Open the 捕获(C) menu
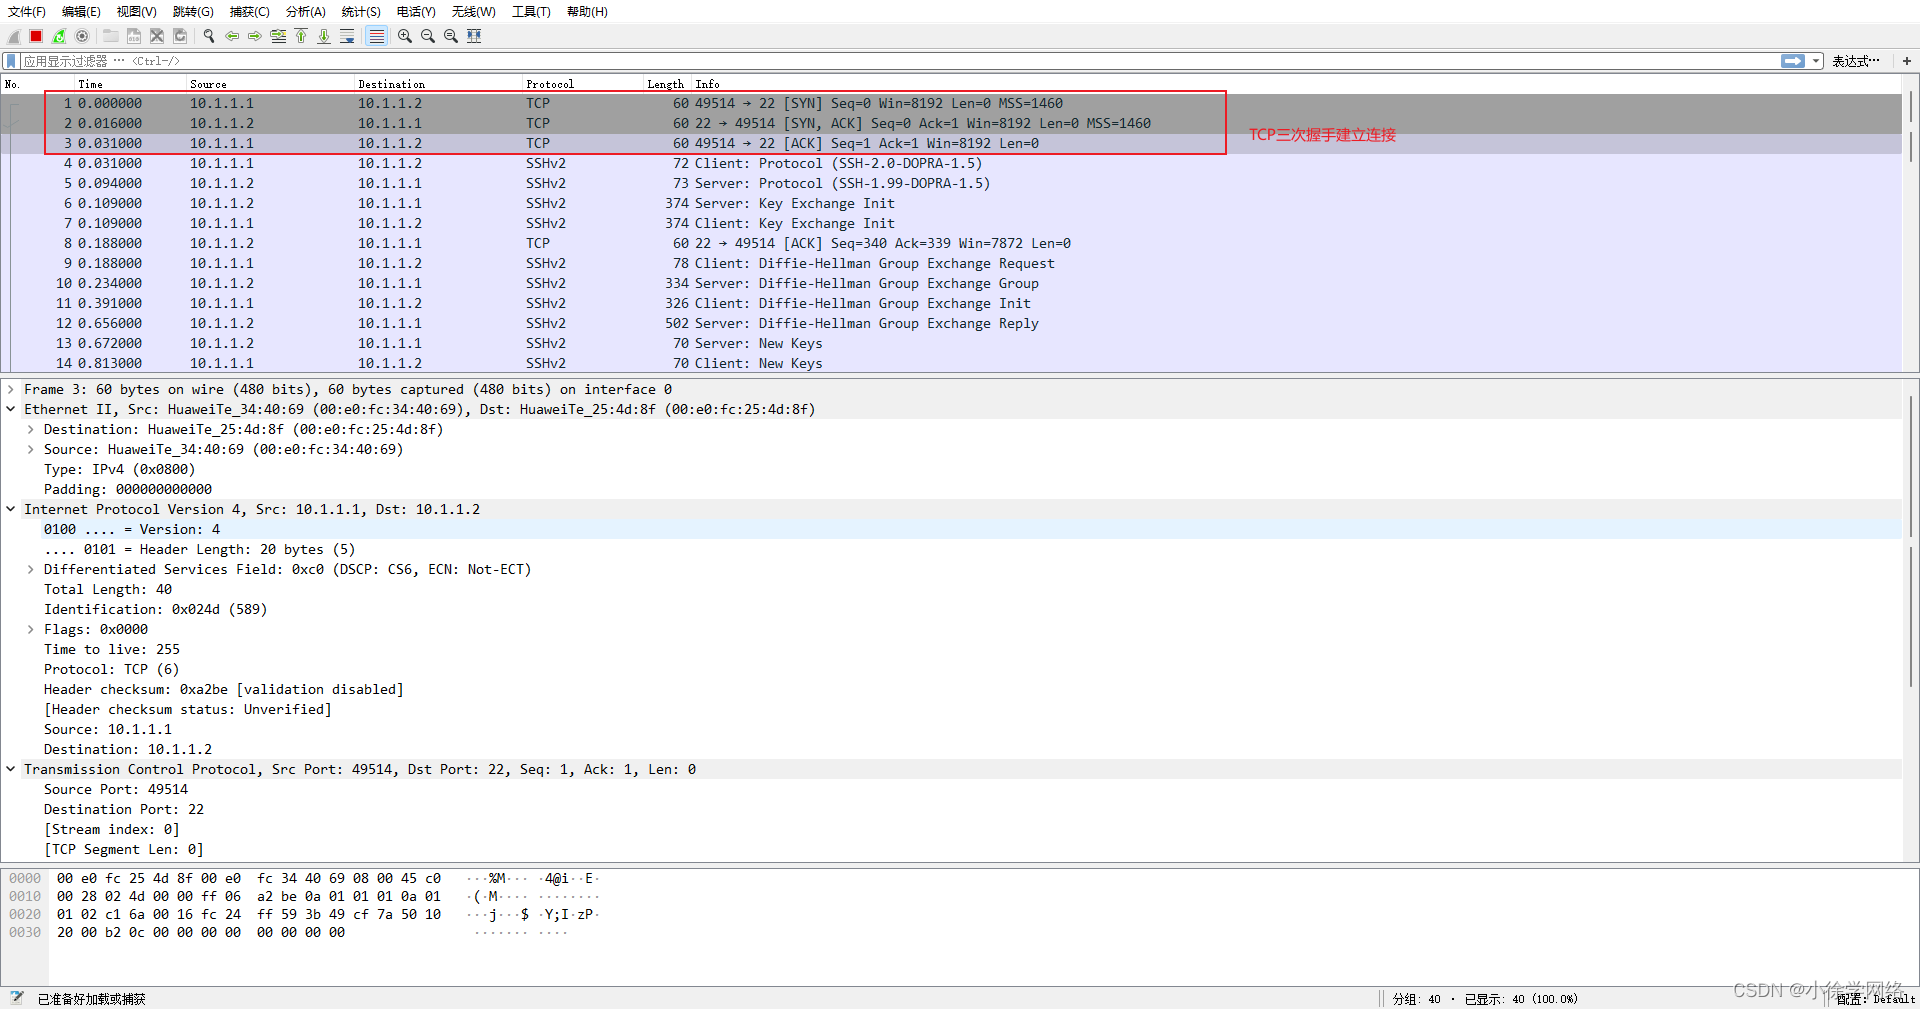The image size is (1920, 1009). click(x=249, y=12)
